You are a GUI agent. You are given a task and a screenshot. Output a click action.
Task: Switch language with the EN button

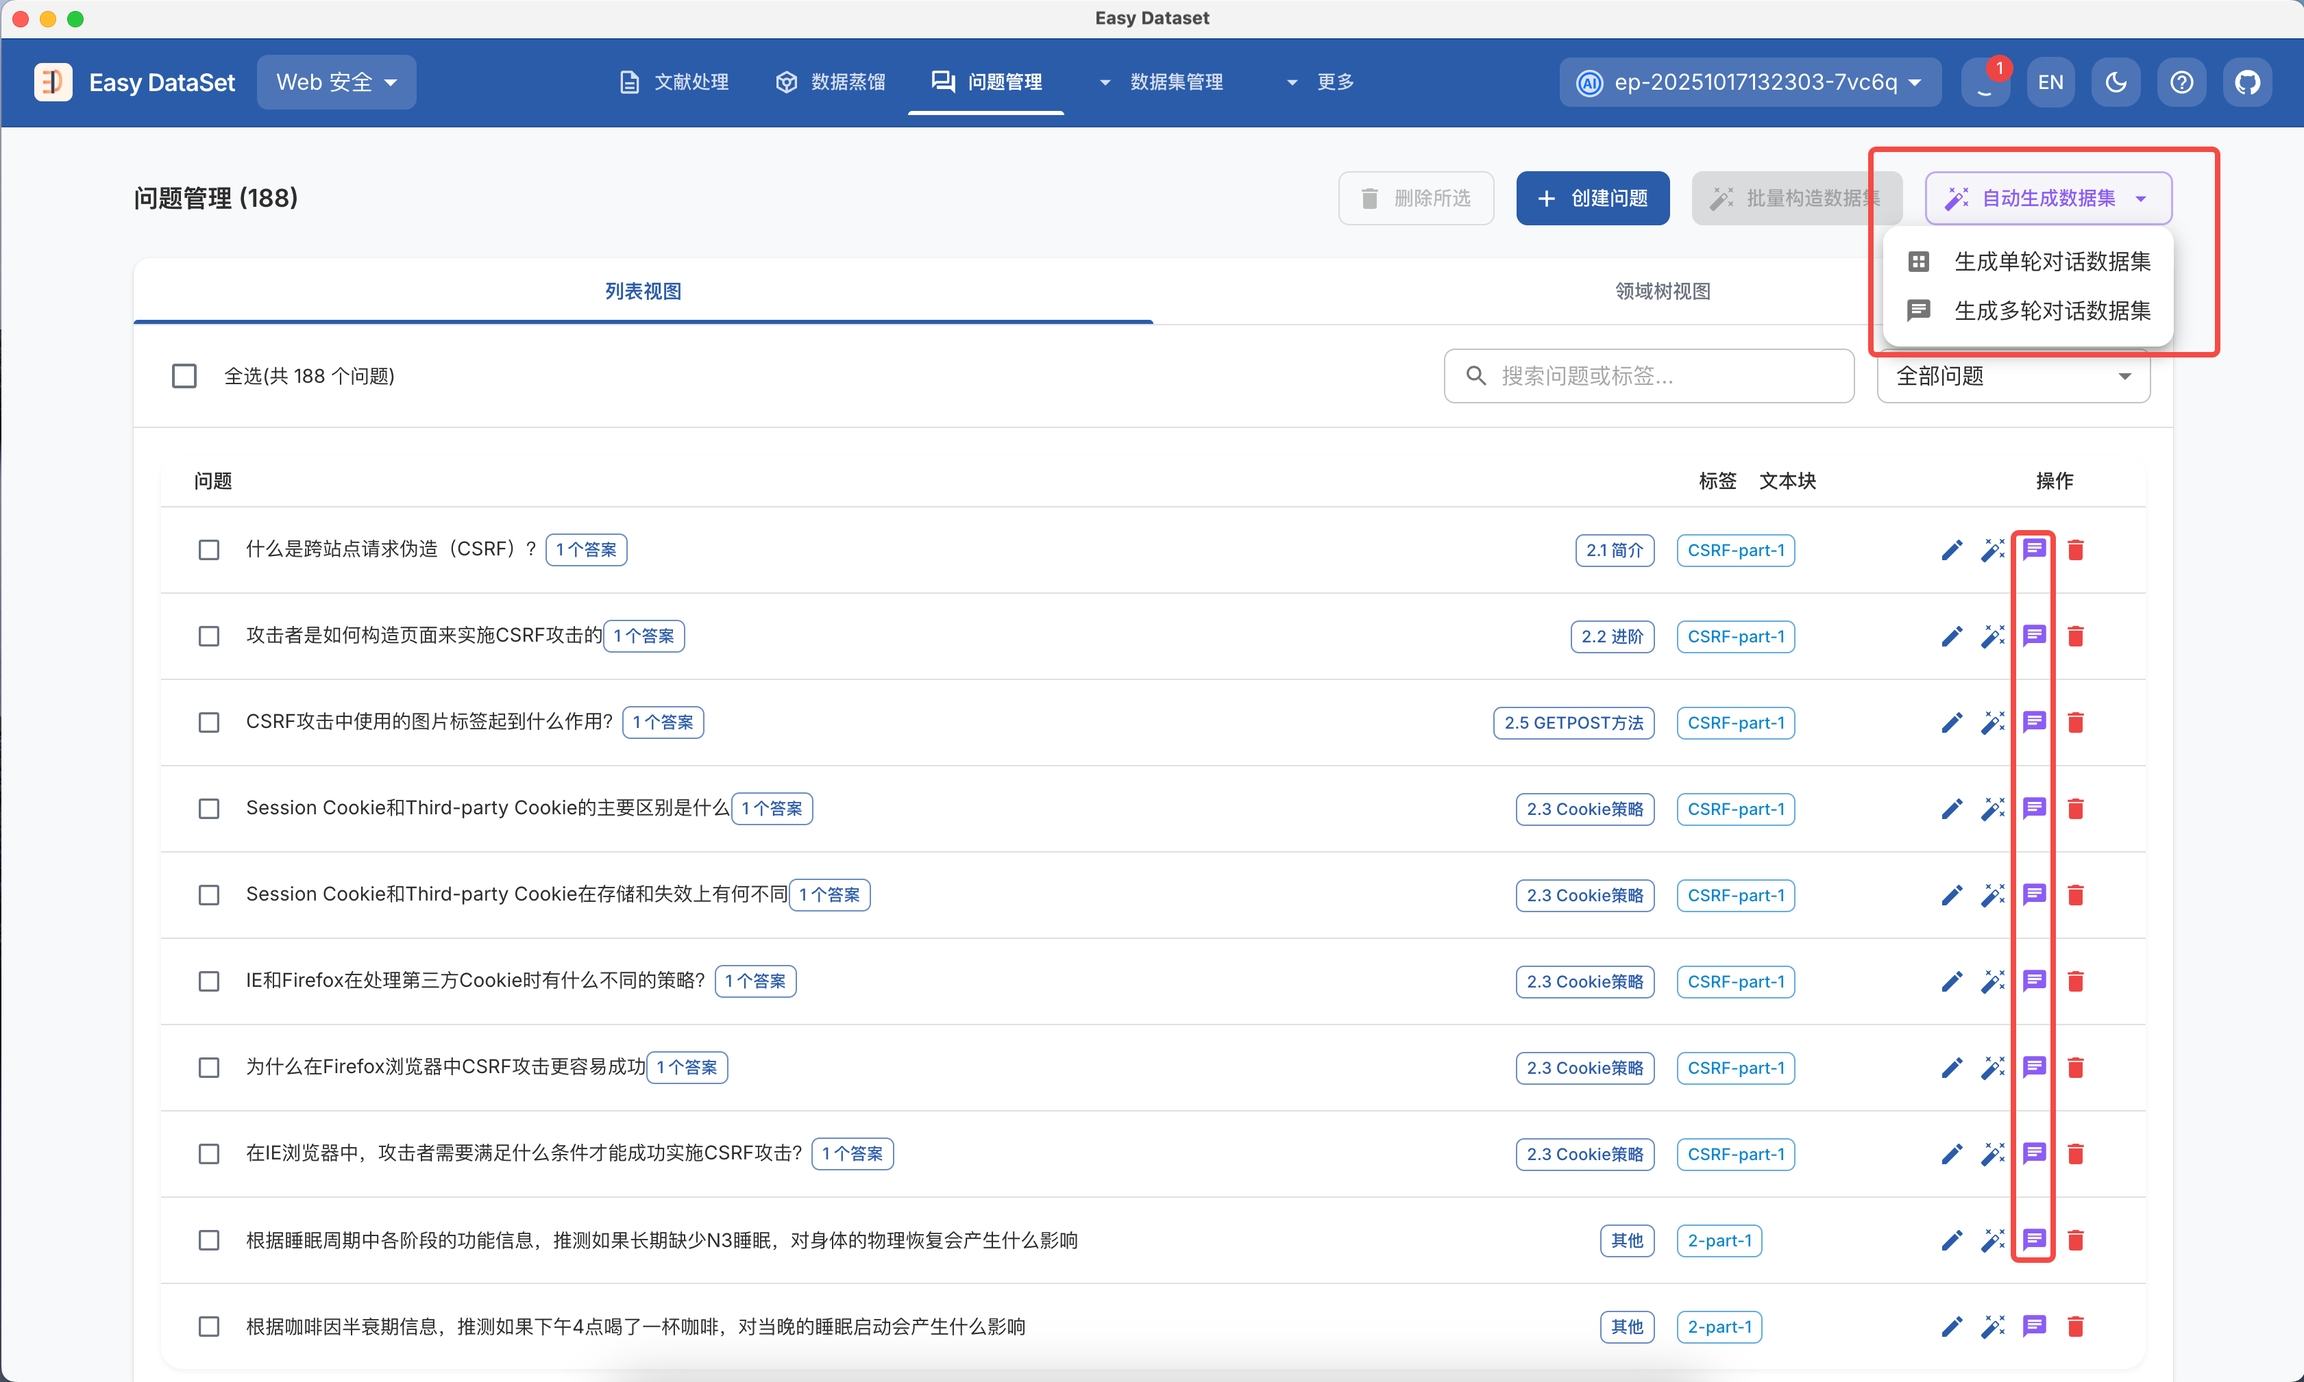(x=2050, y=82)
